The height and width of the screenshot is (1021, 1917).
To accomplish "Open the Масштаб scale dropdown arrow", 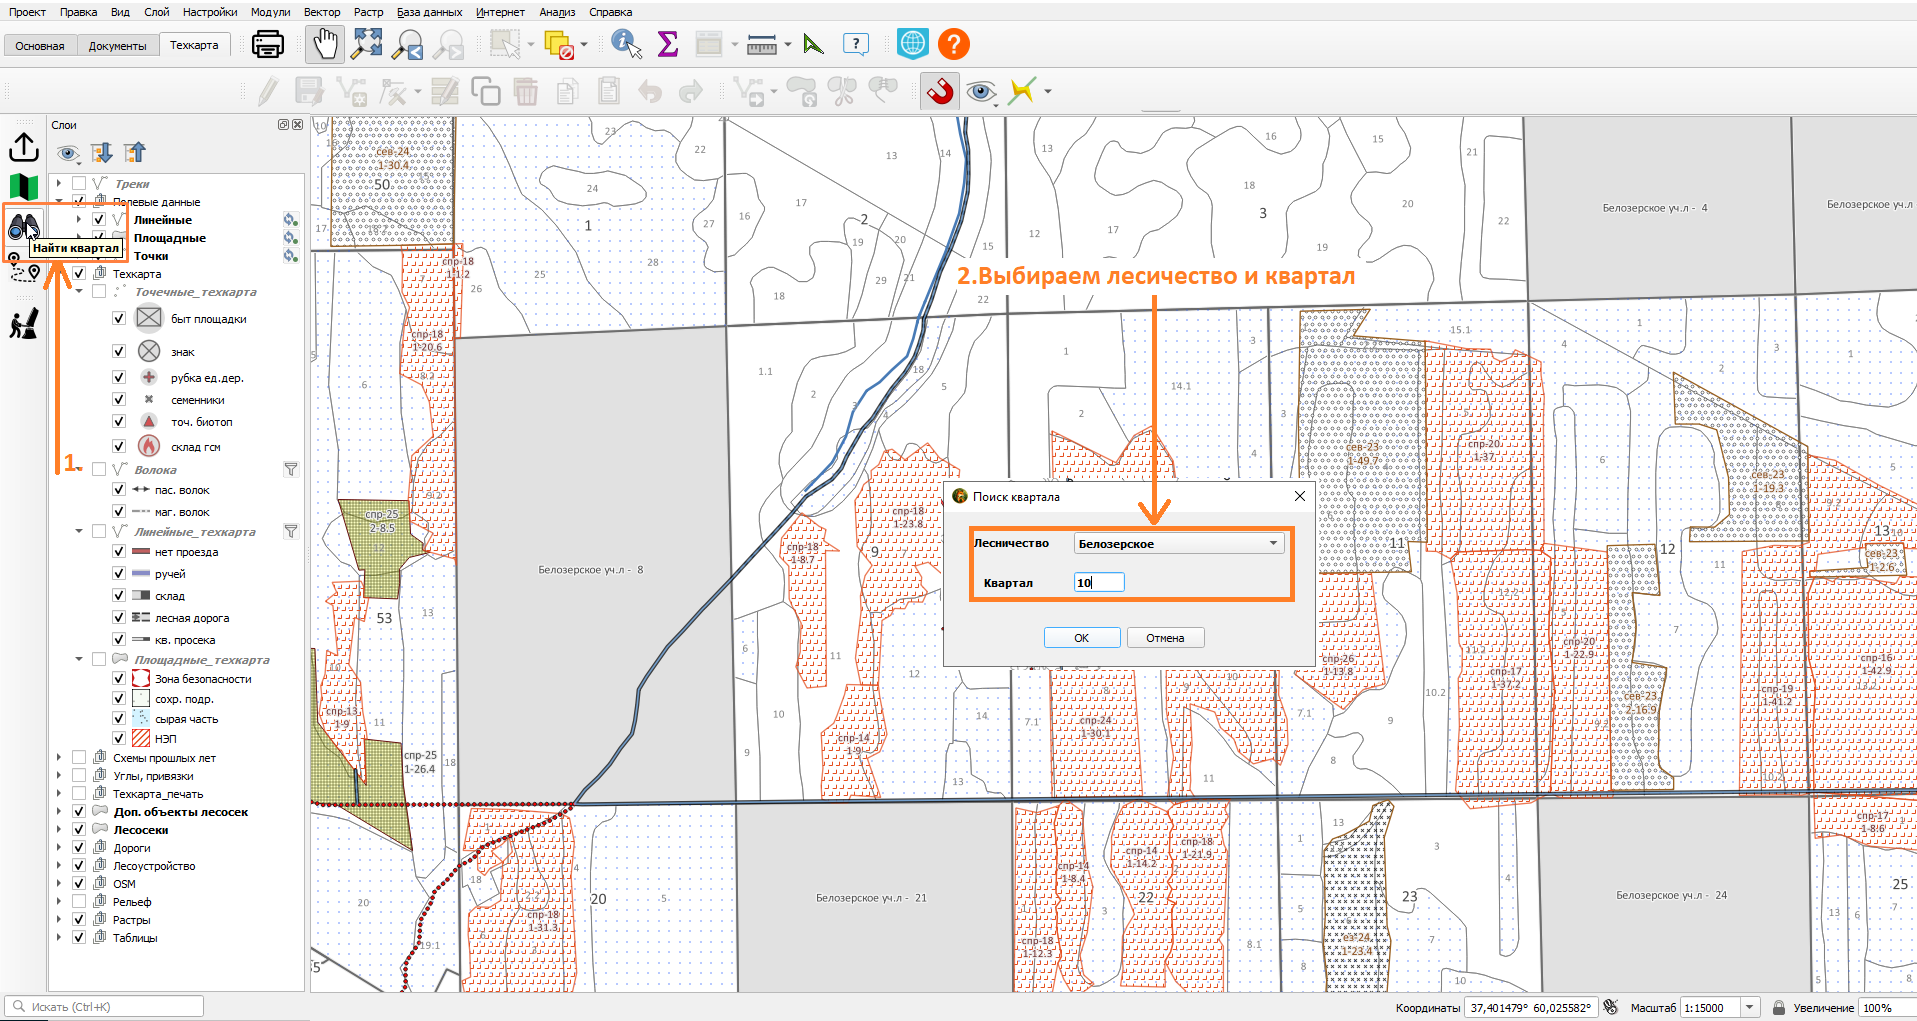I will pyautogui.click(x=1750, y=1008).
